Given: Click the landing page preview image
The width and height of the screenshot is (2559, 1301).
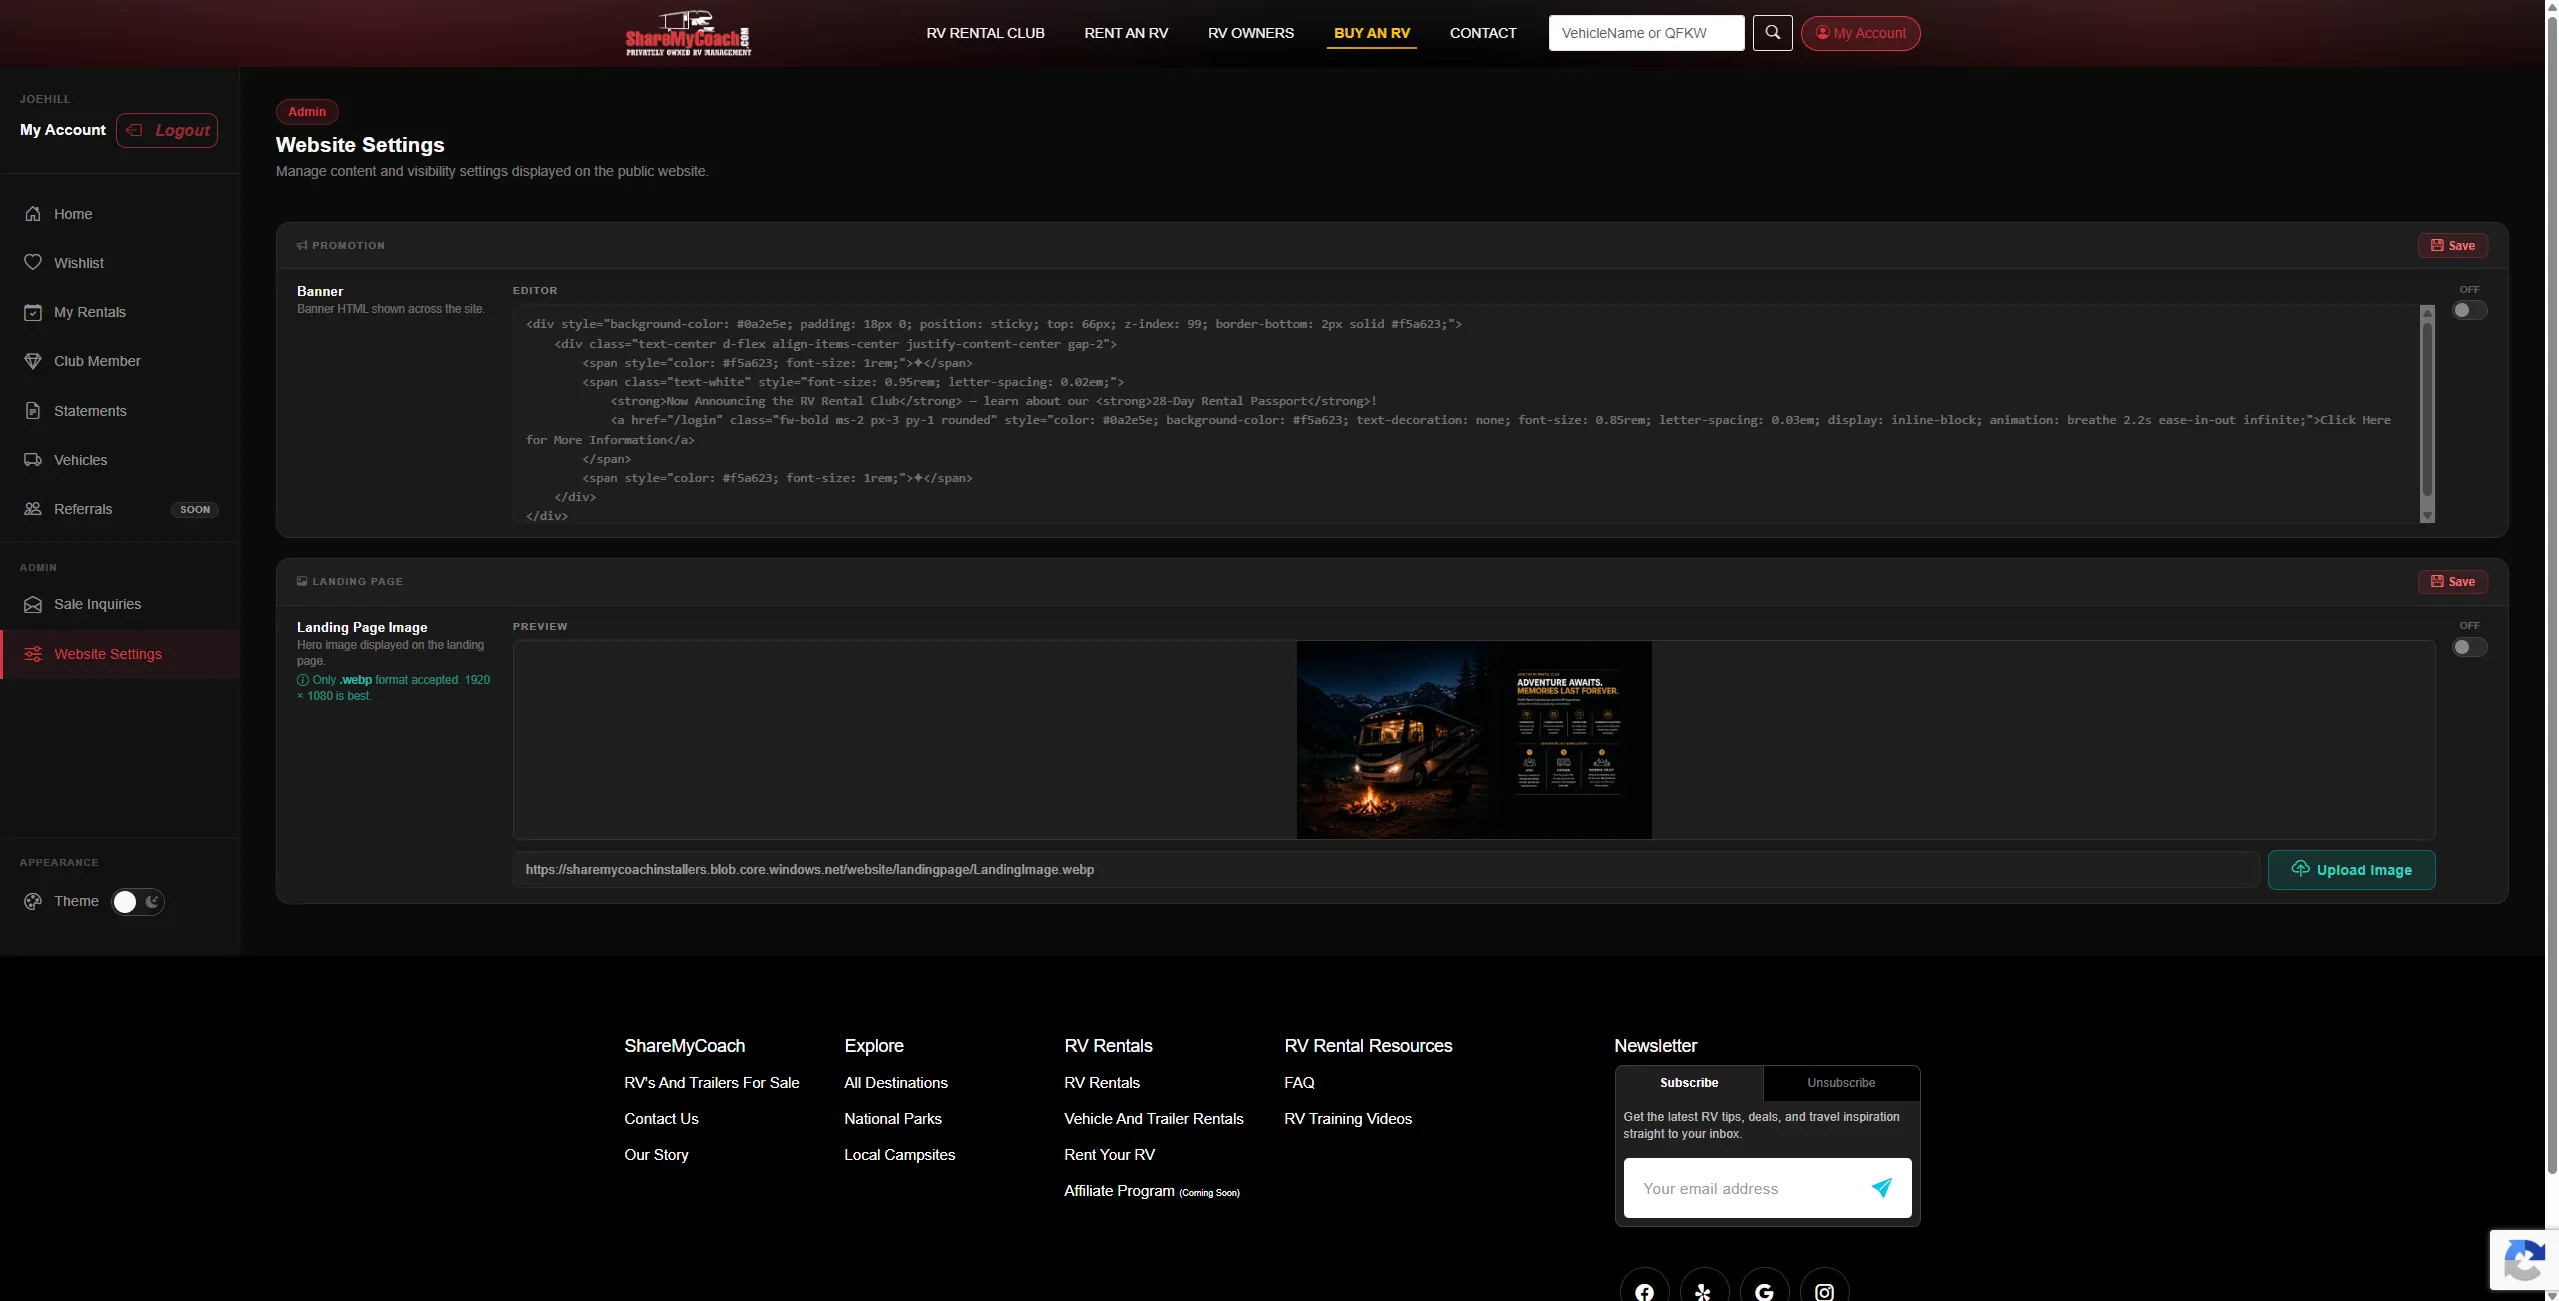Looking at the screenshot, I should [x=1474, y=740].
